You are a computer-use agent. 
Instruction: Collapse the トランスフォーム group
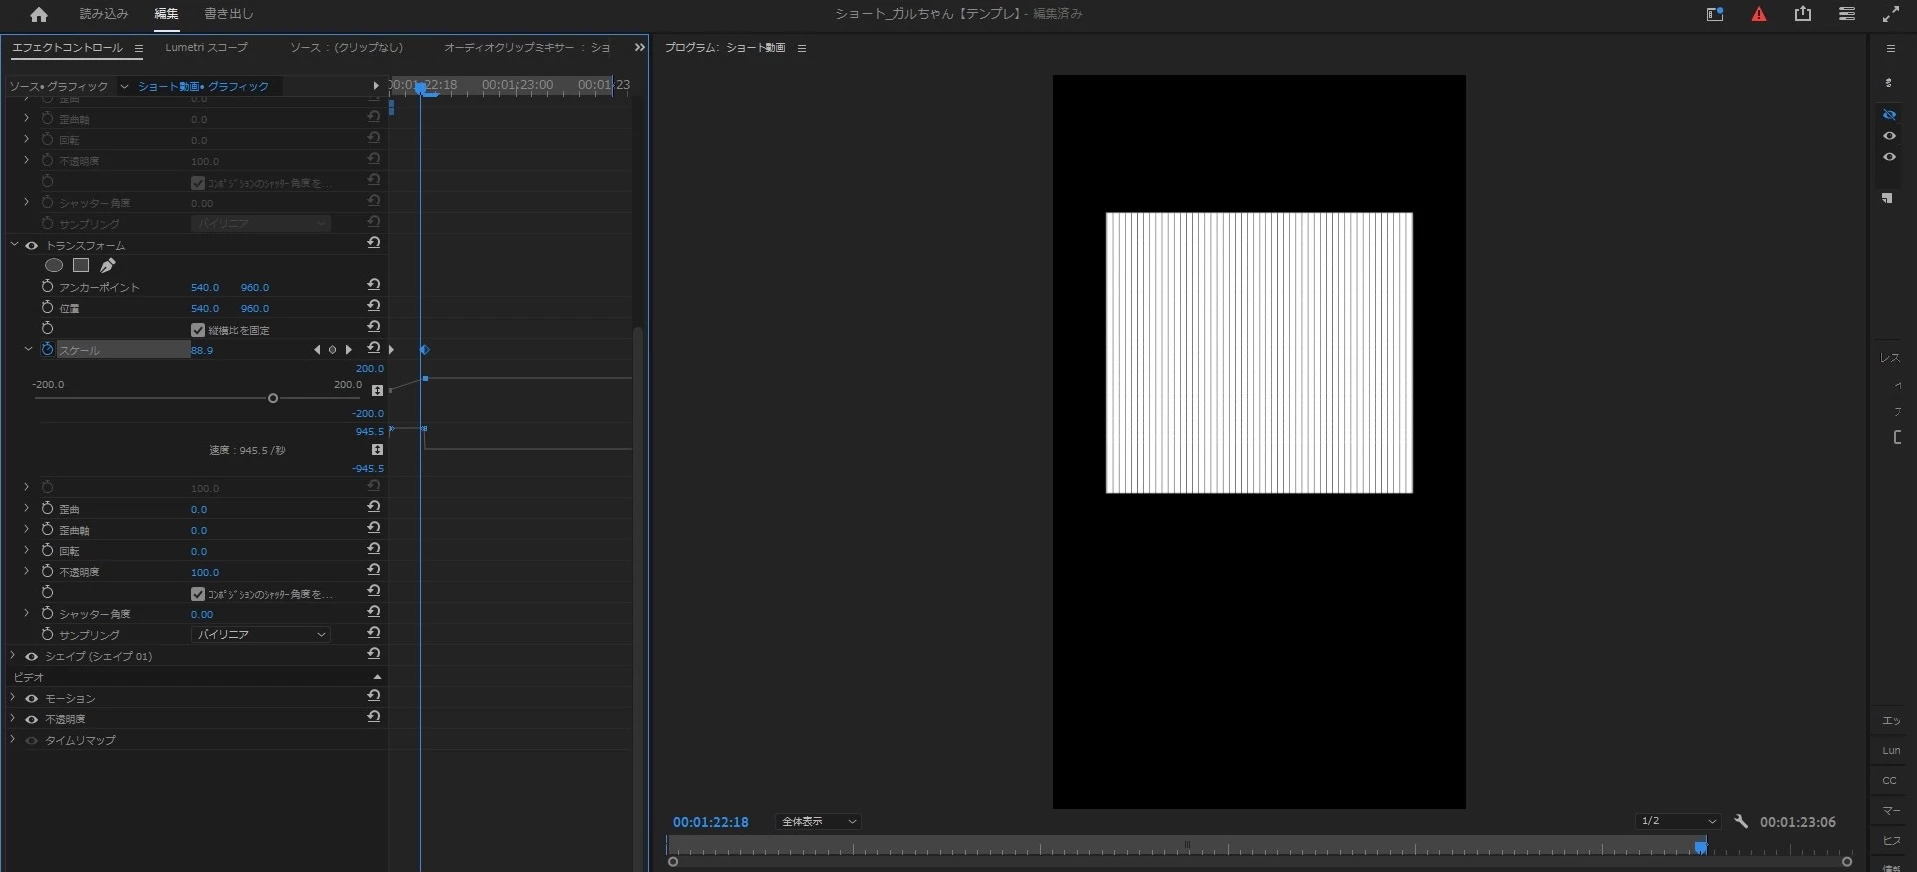click(x=14, y=244)
